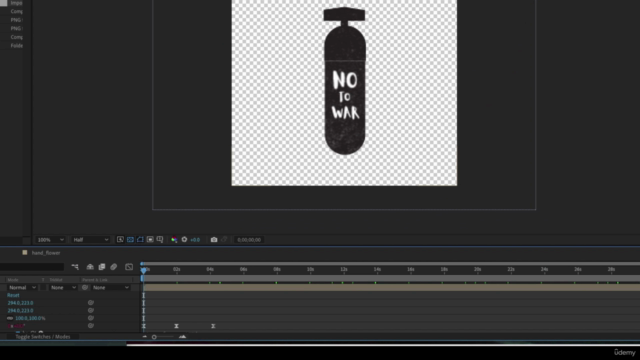Click the timeline layer search field

coord(32,267)
